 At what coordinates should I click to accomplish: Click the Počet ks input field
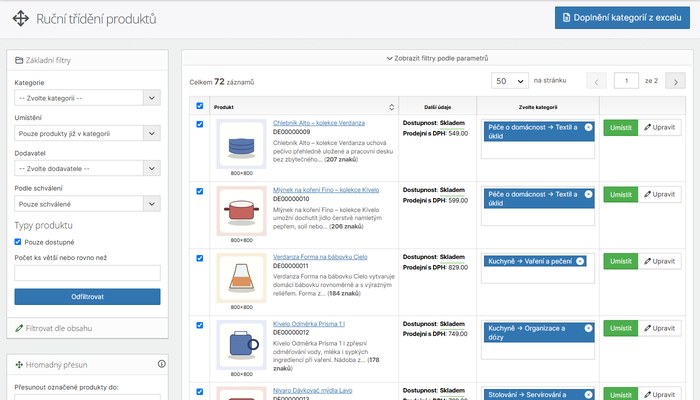[x=88, y=273]
